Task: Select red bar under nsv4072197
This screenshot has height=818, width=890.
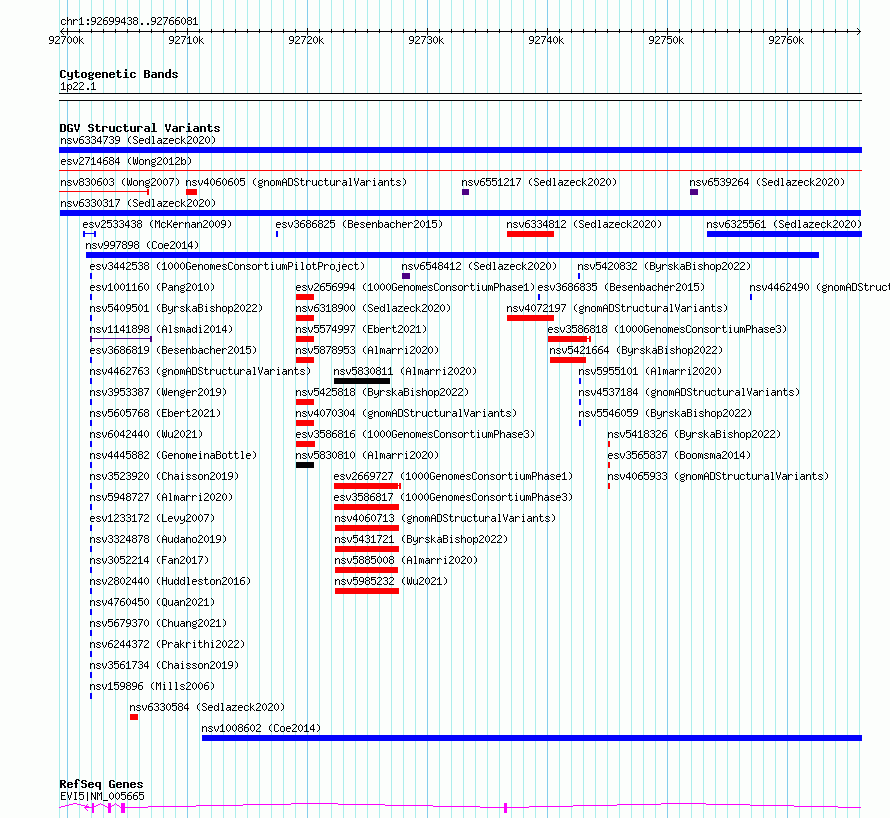Action: pos(530,318)
